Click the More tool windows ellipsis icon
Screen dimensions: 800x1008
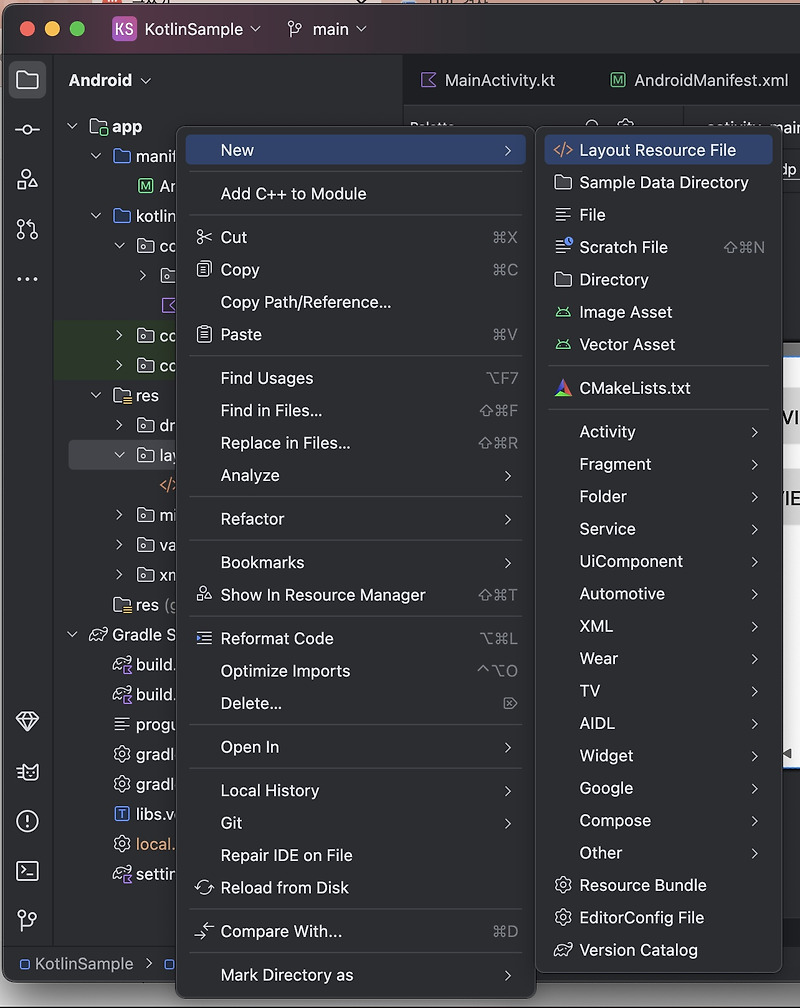tap(27, 279)
